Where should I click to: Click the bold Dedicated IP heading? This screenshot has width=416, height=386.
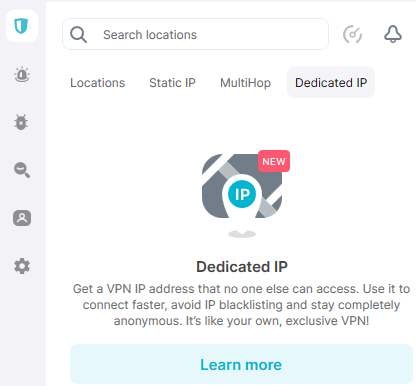(242, 267)
